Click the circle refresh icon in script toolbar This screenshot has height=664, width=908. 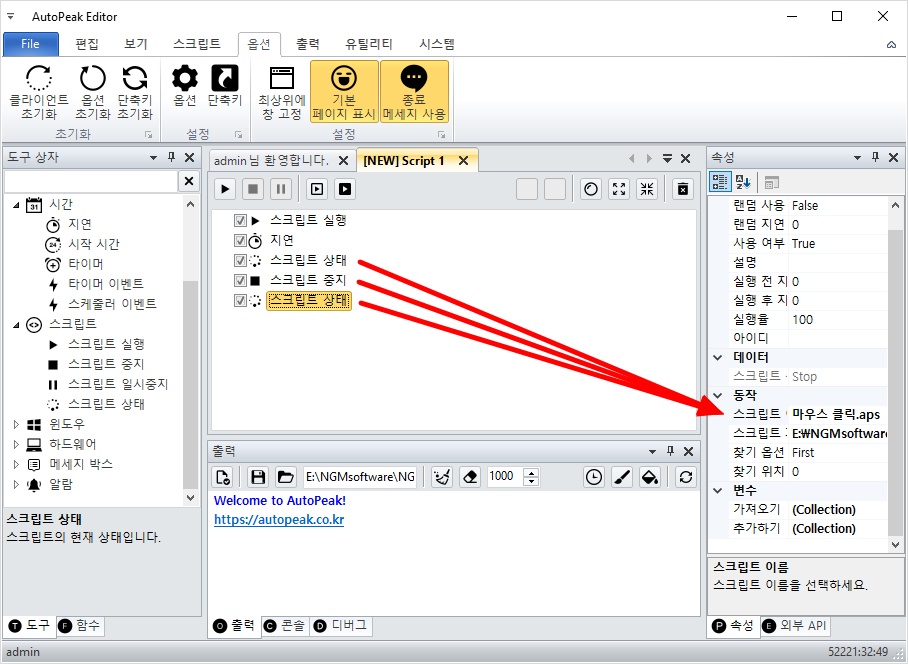coord(591,189)
